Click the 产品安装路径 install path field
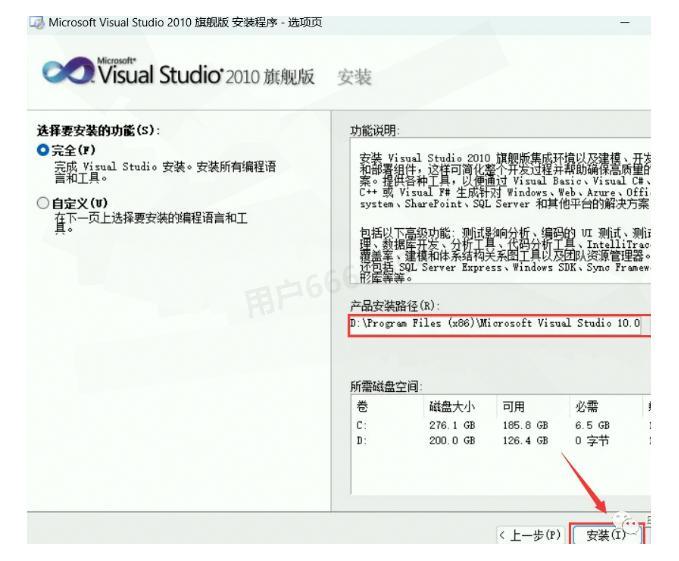 coord(490,324)
